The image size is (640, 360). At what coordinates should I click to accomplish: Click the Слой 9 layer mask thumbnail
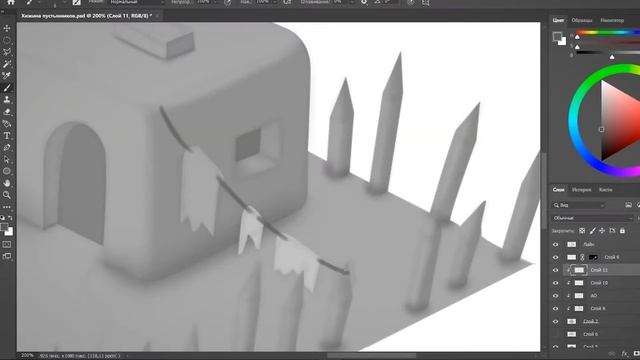[593, 257]
